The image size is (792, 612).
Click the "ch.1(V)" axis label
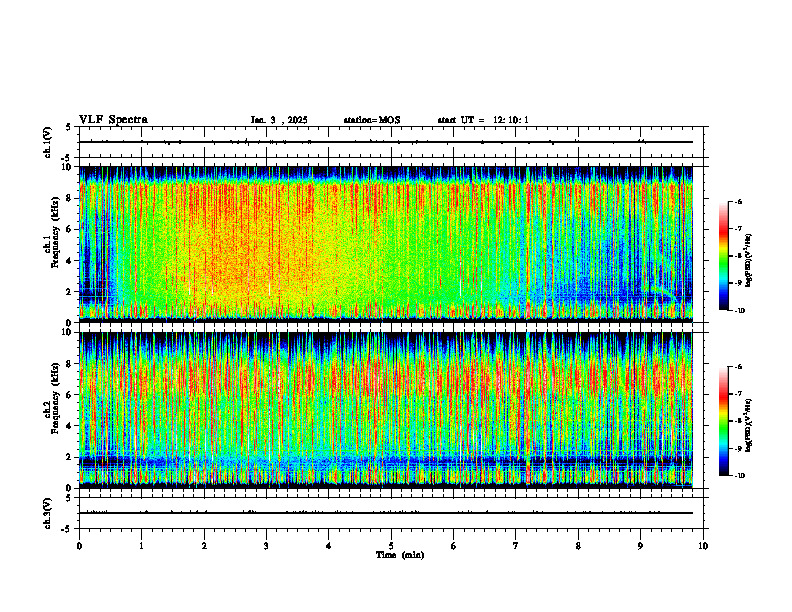pyautogui.click(x=48, y=142)
